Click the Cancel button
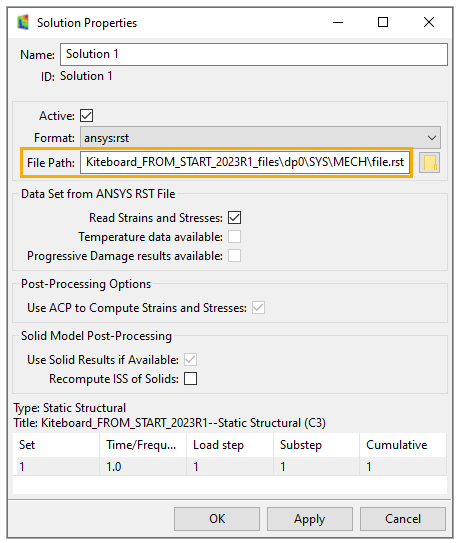This screenshot has width=459, height=543. (403, 519)
